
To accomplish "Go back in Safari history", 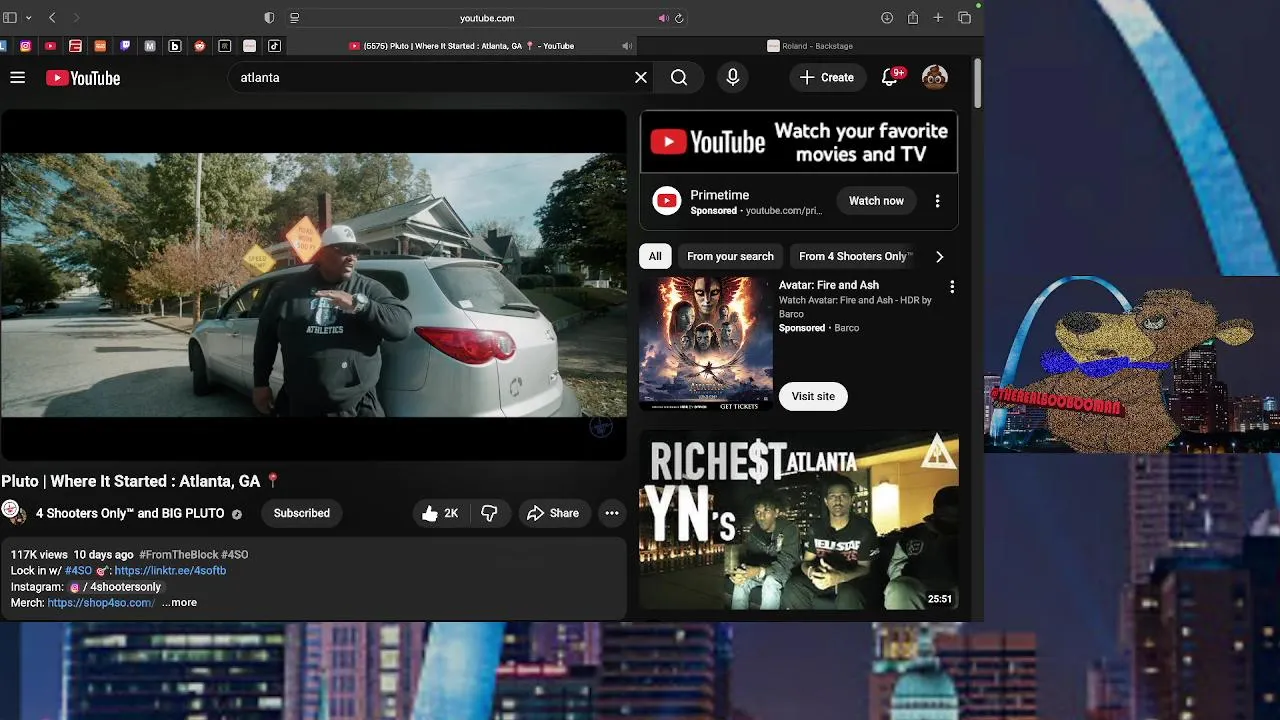I will (52, 18).
